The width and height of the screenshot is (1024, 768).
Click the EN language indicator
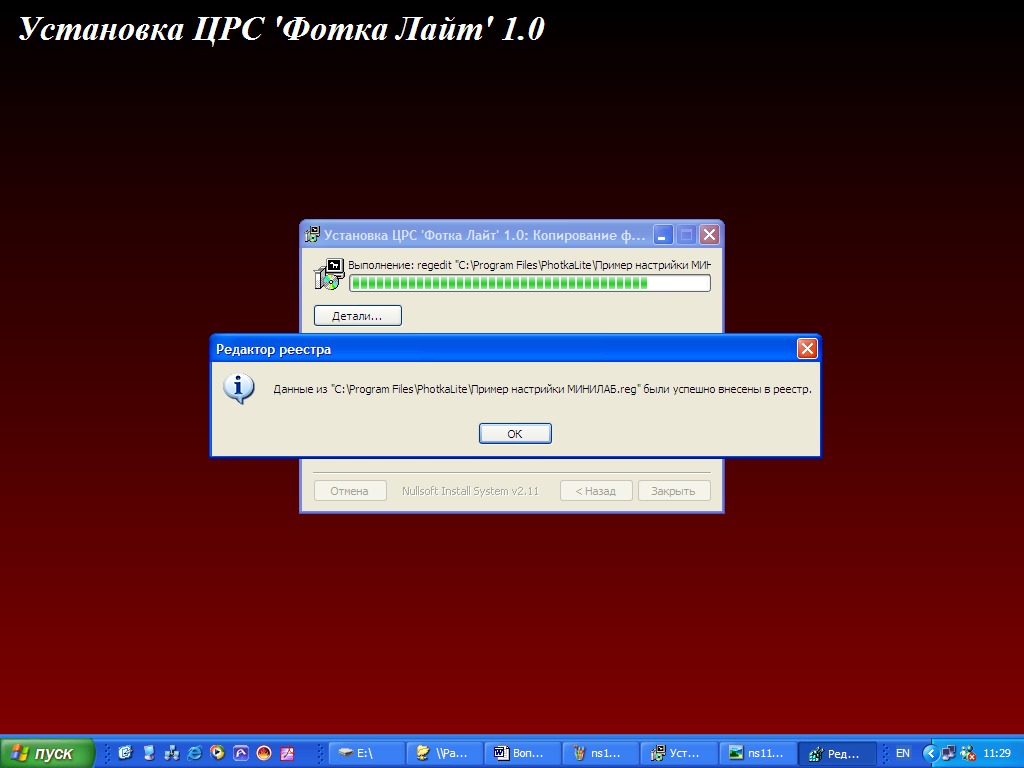903,753
